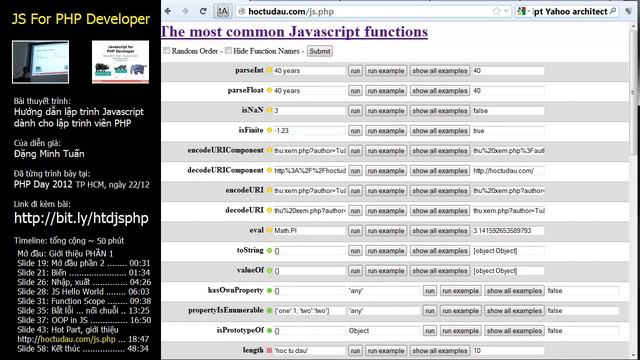Click show all examples for isPrototypeOf
This screenshot has height=360, width=640.
coord(514,331)
